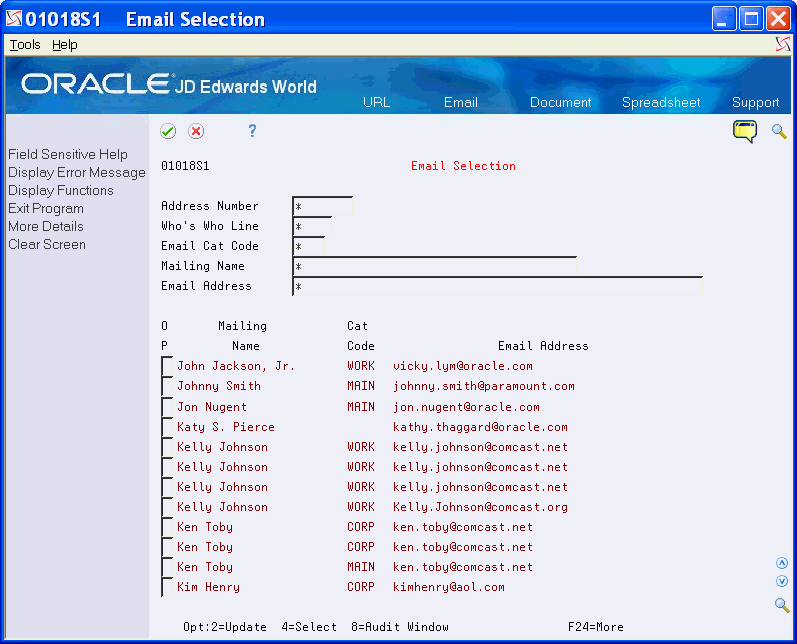This screenshot has width=797, height=644.
Task: Click email kathy.thaggard@oracle.com
Action: (480, 426)
